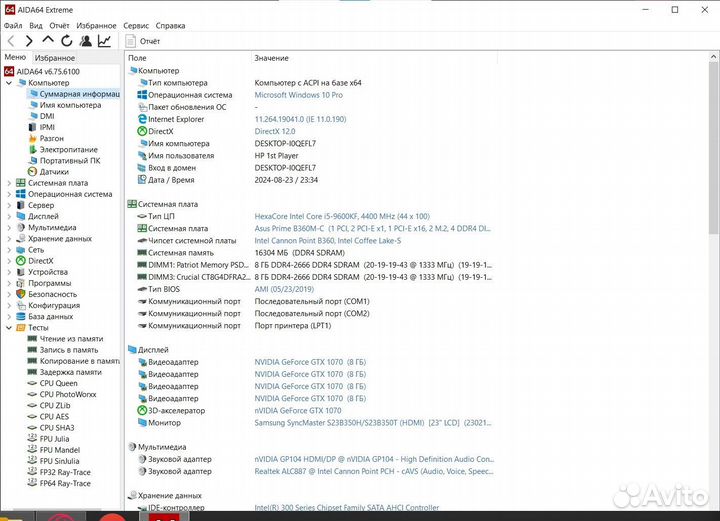Expand the Сервер tree node
The image size is (720, 521).
click(9, 205)
